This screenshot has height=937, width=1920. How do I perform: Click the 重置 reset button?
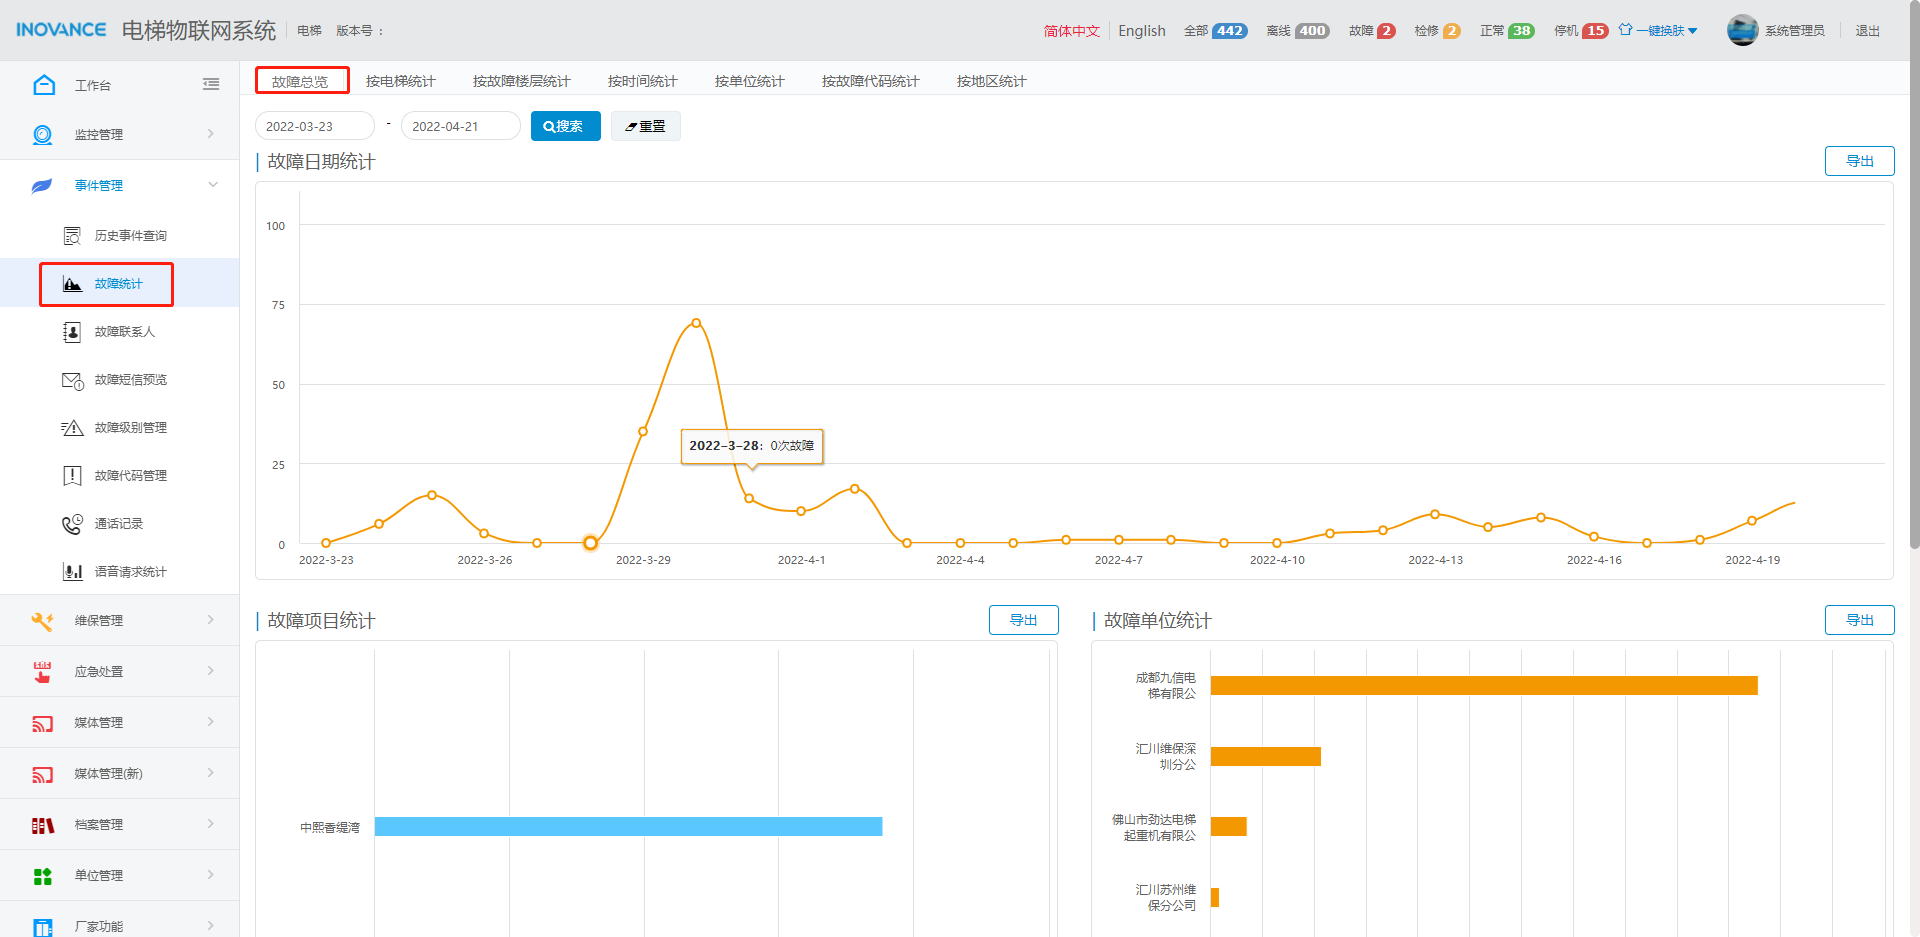646,126
